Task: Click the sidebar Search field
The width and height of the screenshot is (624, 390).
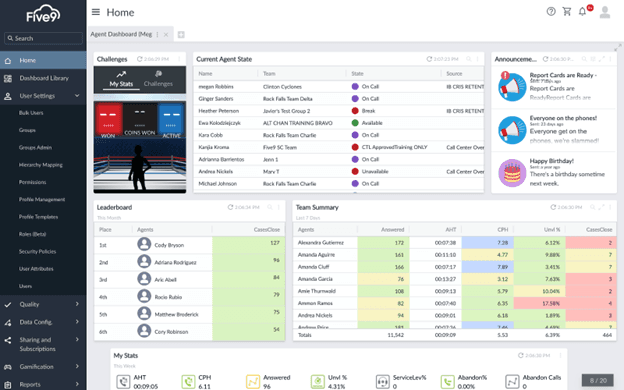Action: point(43,38)
